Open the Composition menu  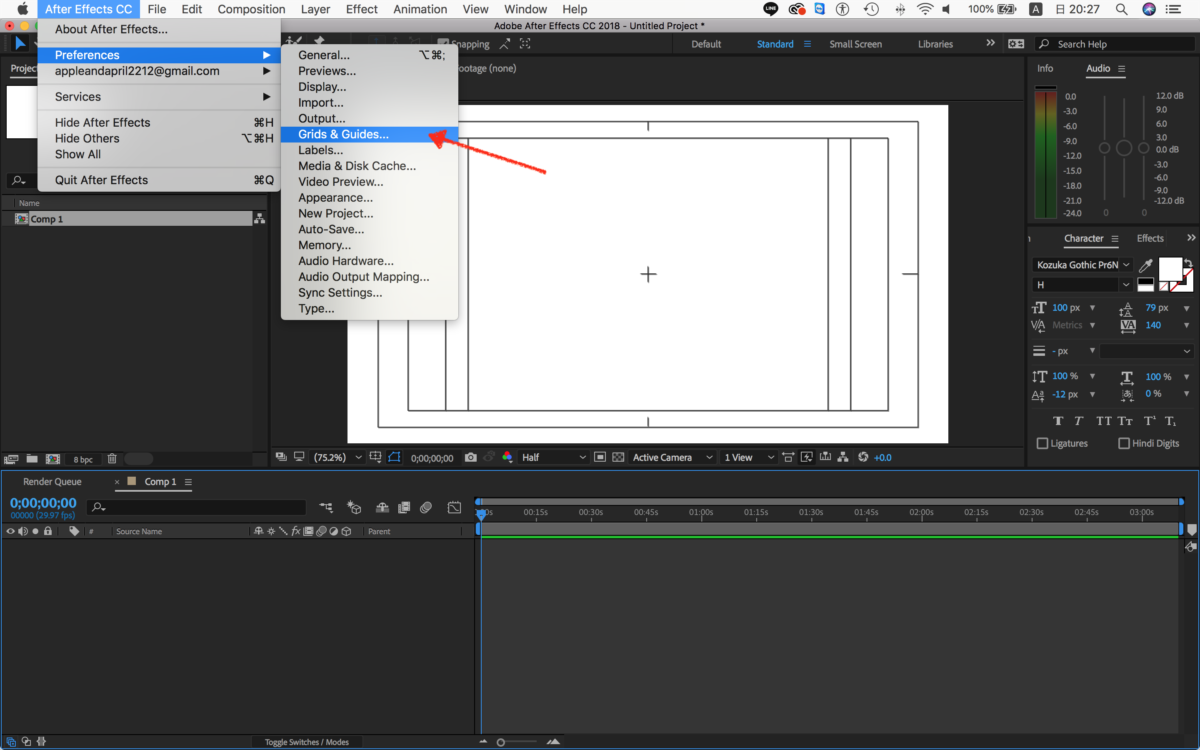(x=251, y=9)
